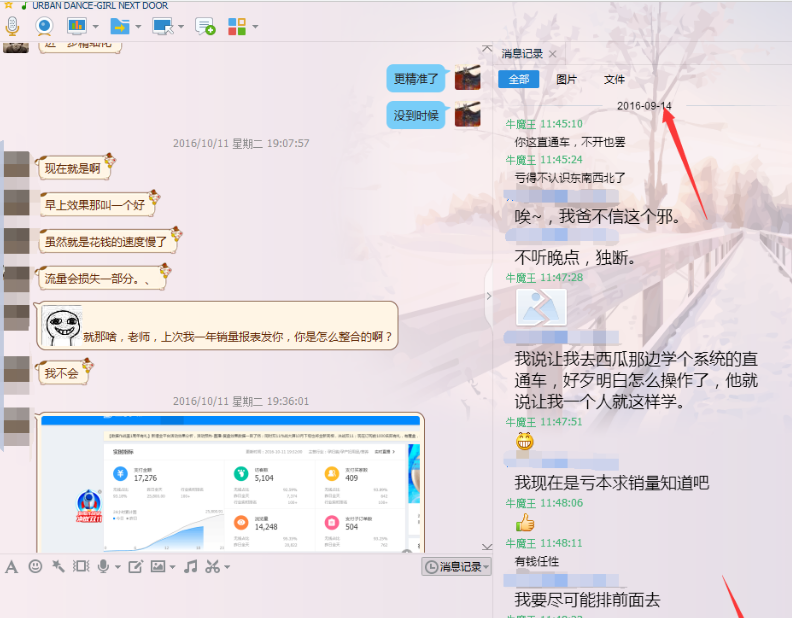Click the magic emoticon wand icon

click(58, 566)
